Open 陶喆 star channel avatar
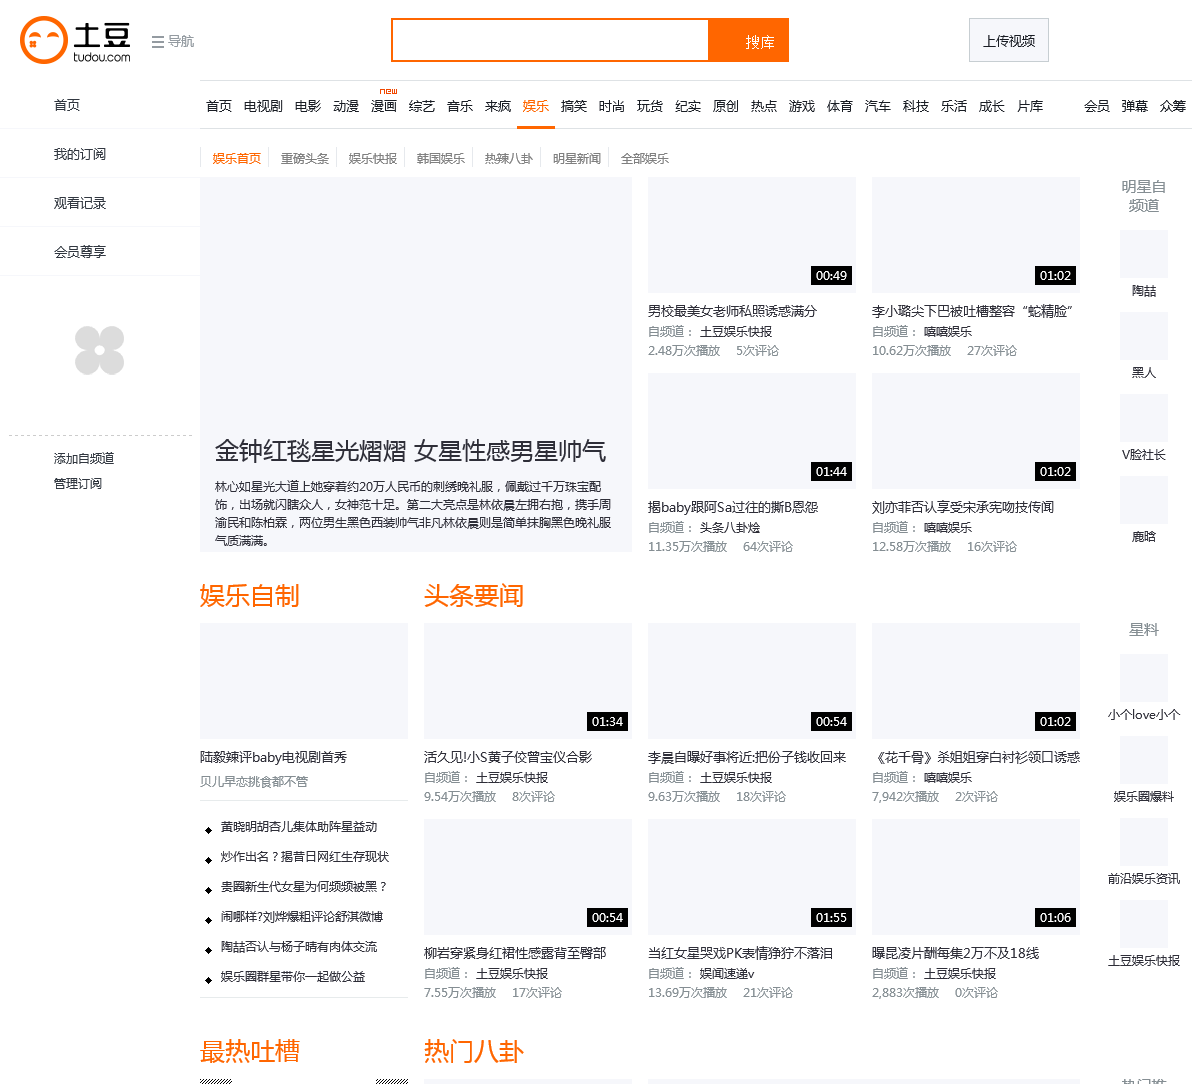Image resolution: width=1192 pixels, height=1084 pixels. click(1144, 254)
